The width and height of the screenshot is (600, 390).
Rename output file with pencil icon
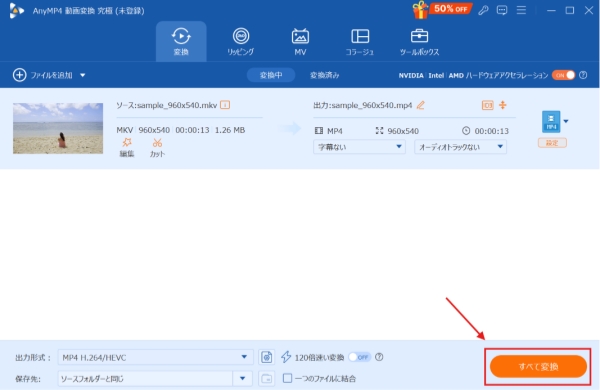pos(421,105)
